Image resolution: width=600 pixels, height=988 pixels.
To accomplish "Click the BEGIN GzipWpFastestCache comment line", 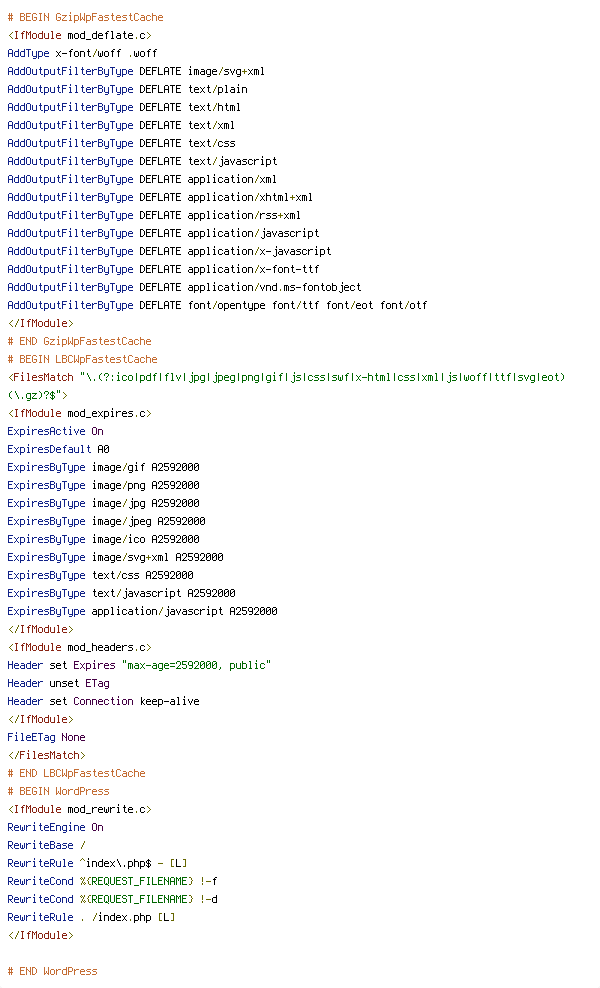I will pos(85,17).
